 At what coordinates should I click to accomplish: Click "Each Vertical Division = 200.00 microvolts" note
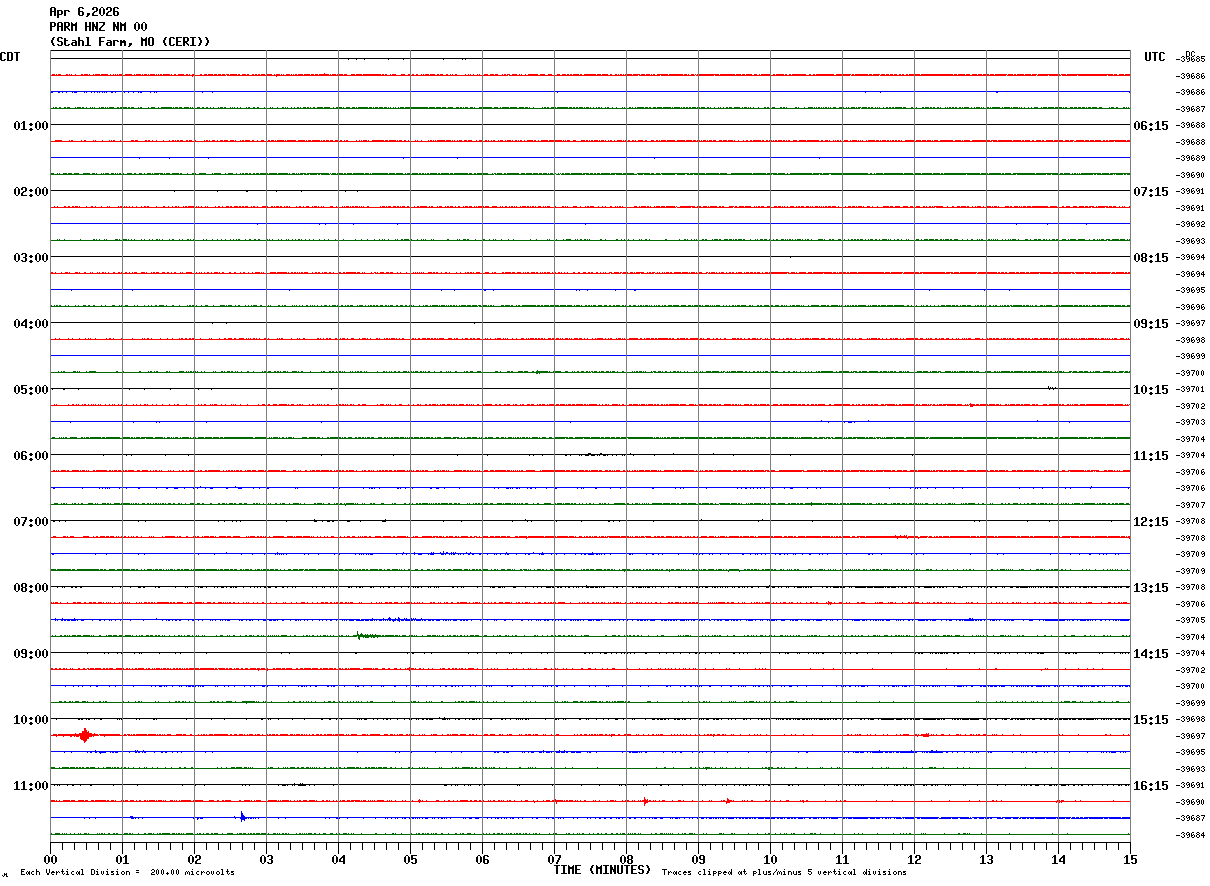click(127, 872)
